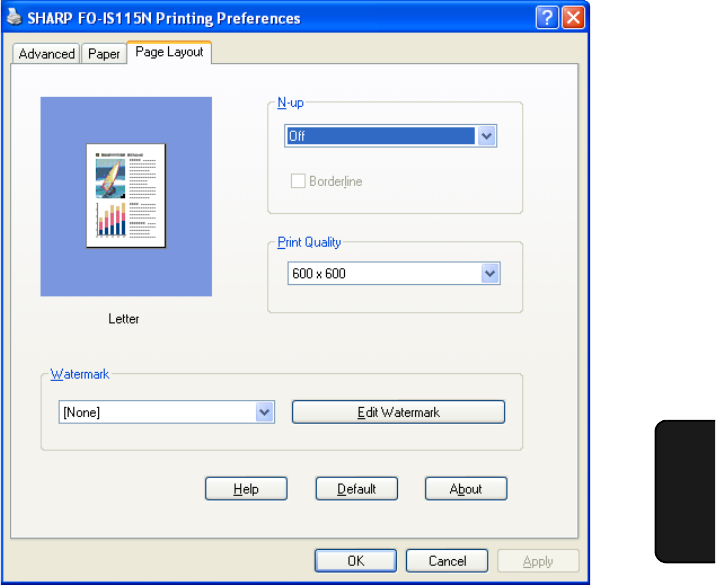Open the About button
Viewport: 716px width, 585px height.
[465, 489]
